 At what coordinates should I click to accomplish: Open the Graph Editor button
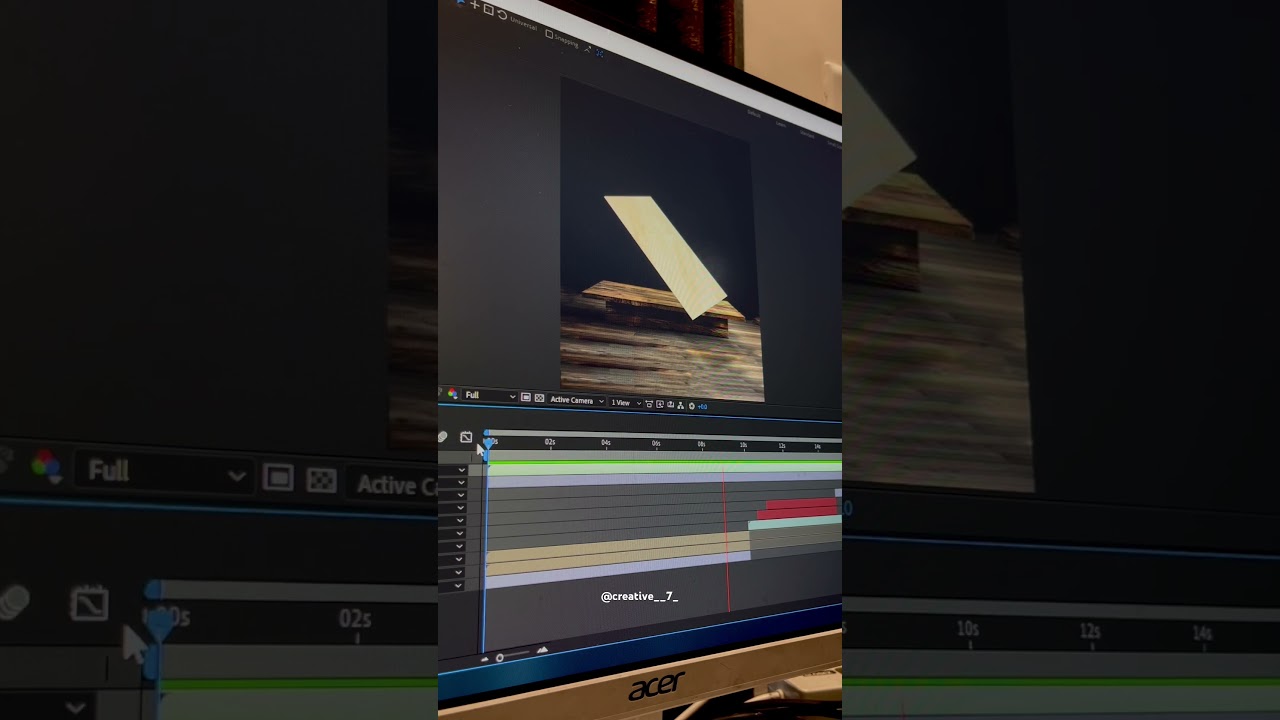coord(466,437)
